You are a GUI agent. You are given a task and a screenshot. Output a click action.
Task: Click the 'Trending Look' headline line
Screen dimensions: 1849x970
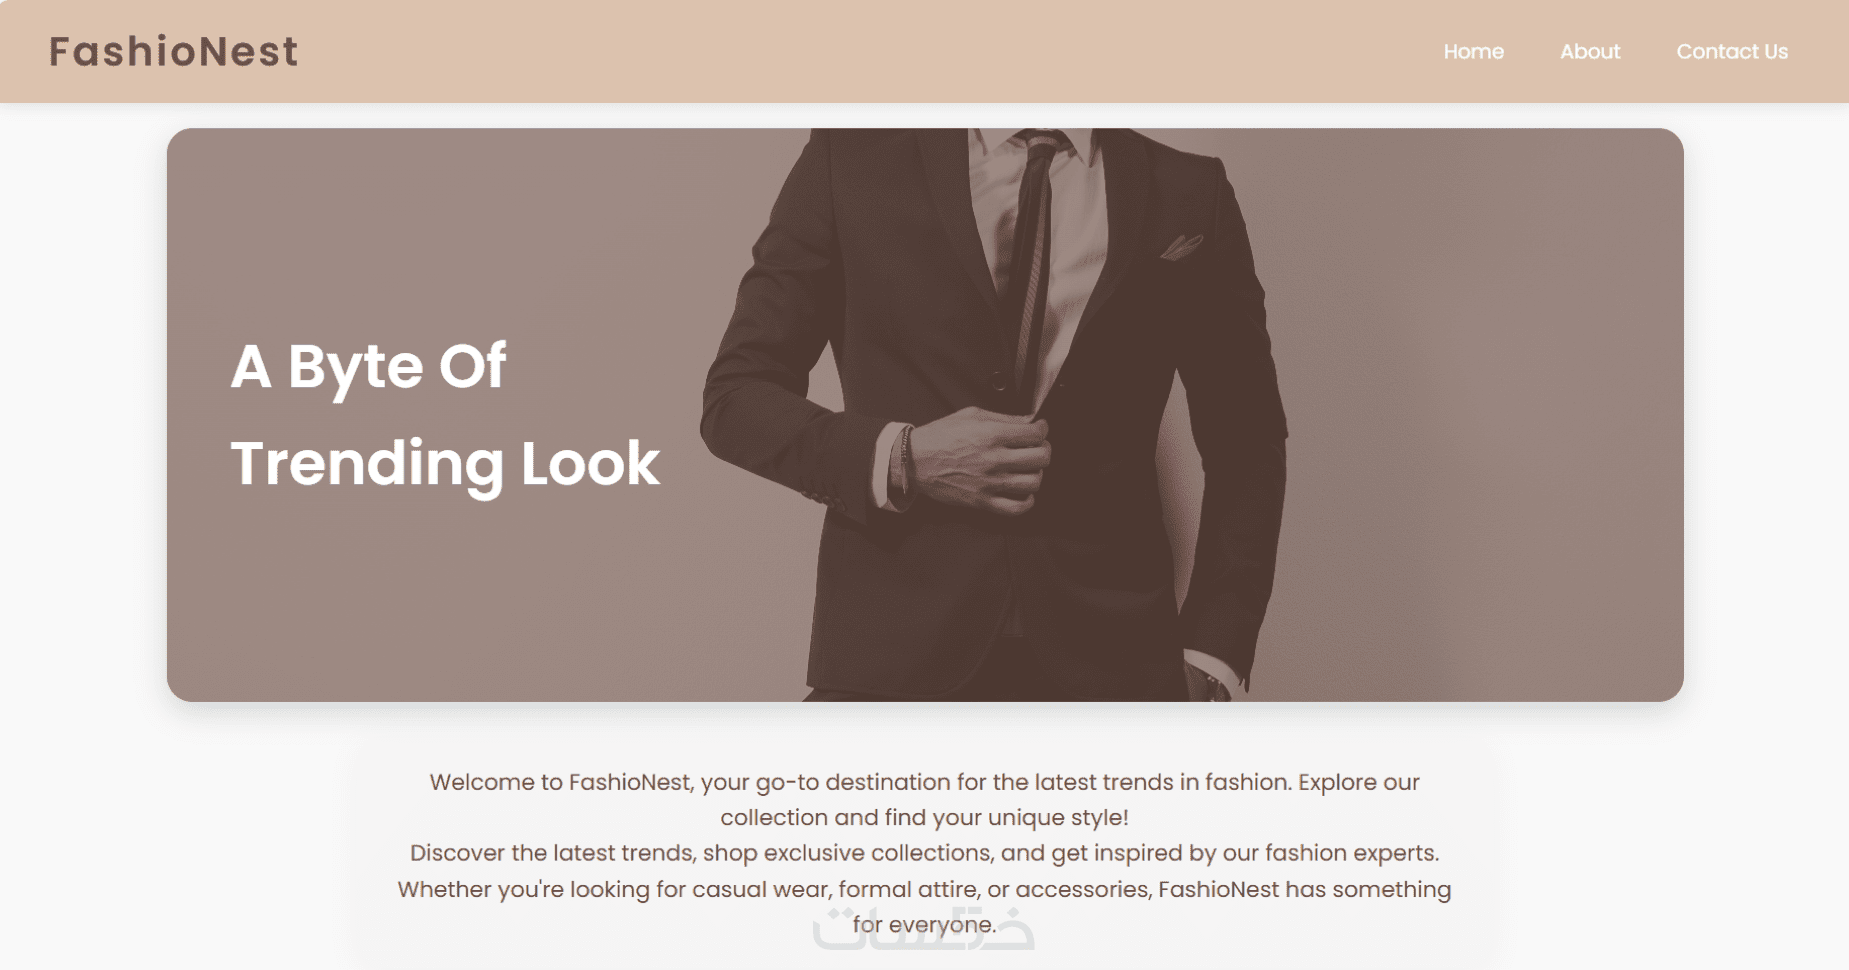pos(445,464)
